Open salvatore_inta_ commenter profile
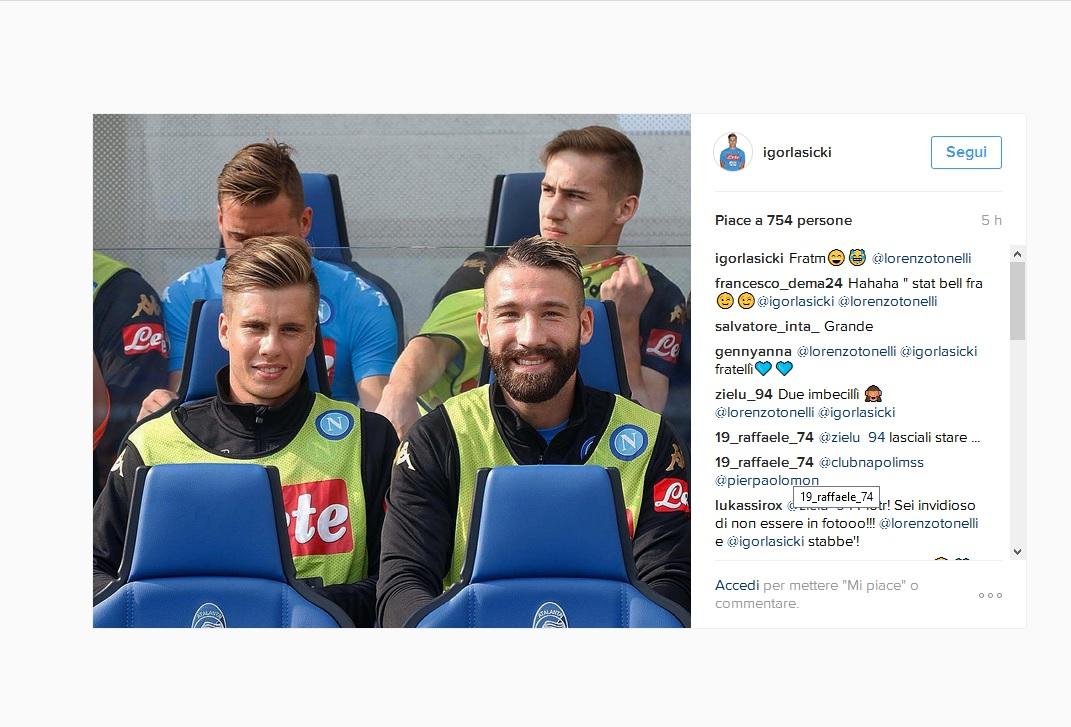Viewport: 1071px width, 727px height. tap(767, 327)
